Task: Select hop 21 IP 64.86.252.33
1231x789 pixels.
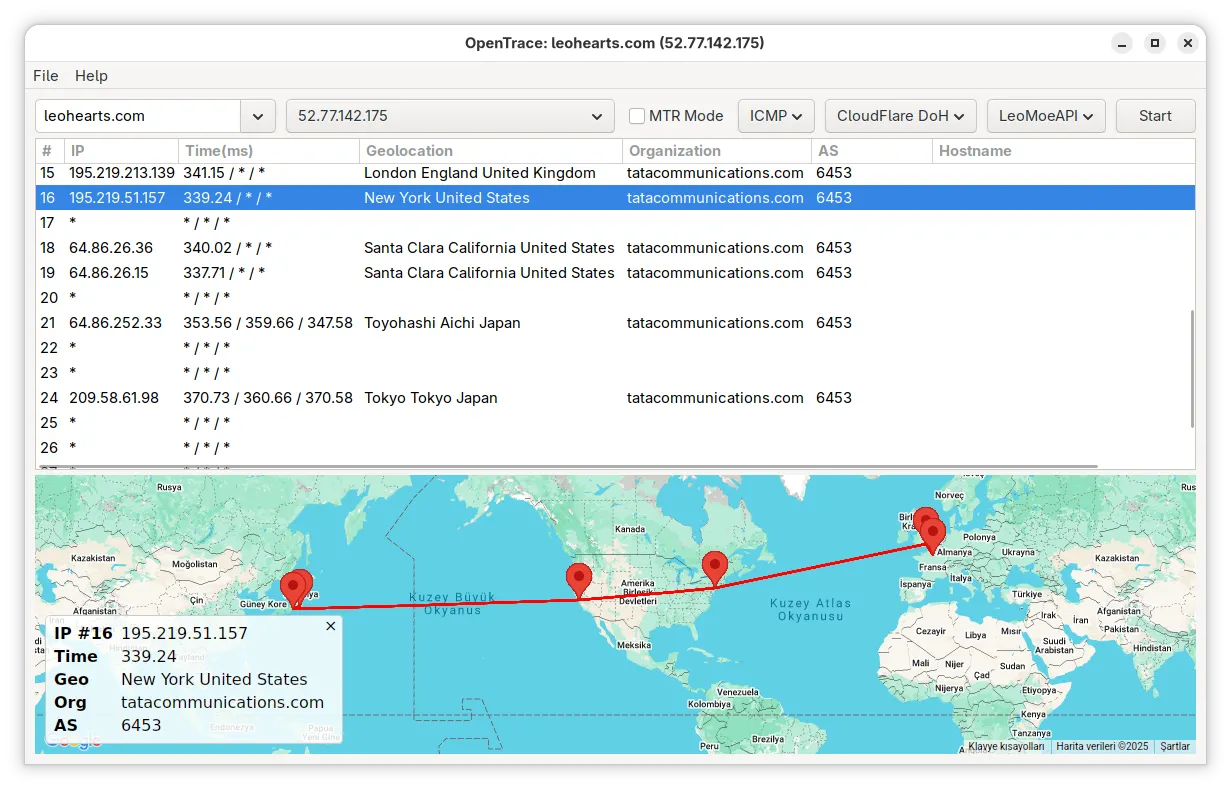Action: click(x=115, y=323)
